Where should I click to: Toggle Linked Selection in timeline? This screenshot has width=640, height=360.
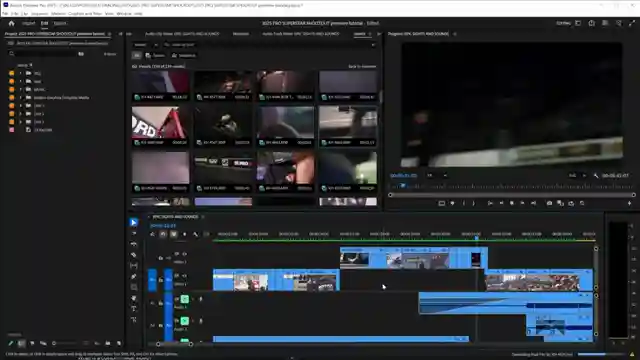173,234
